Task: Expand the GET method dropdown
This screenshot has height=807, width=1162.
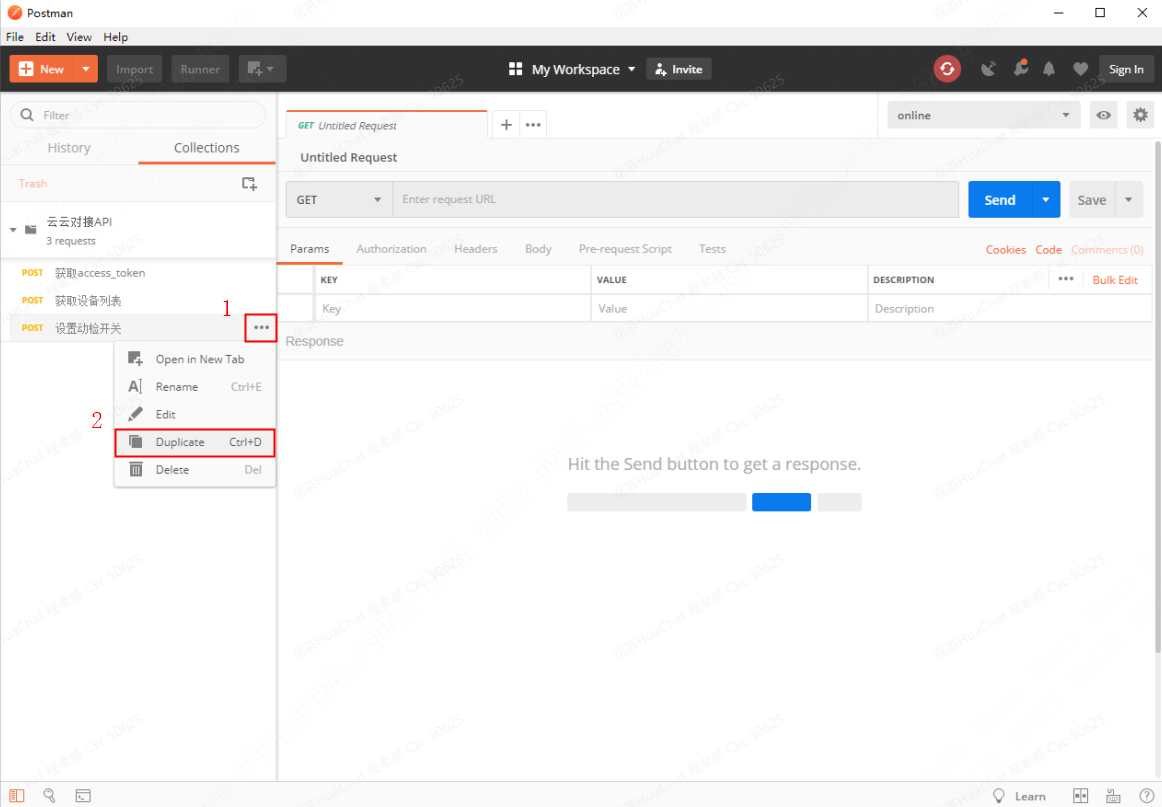Action: (x=339, y=200)
